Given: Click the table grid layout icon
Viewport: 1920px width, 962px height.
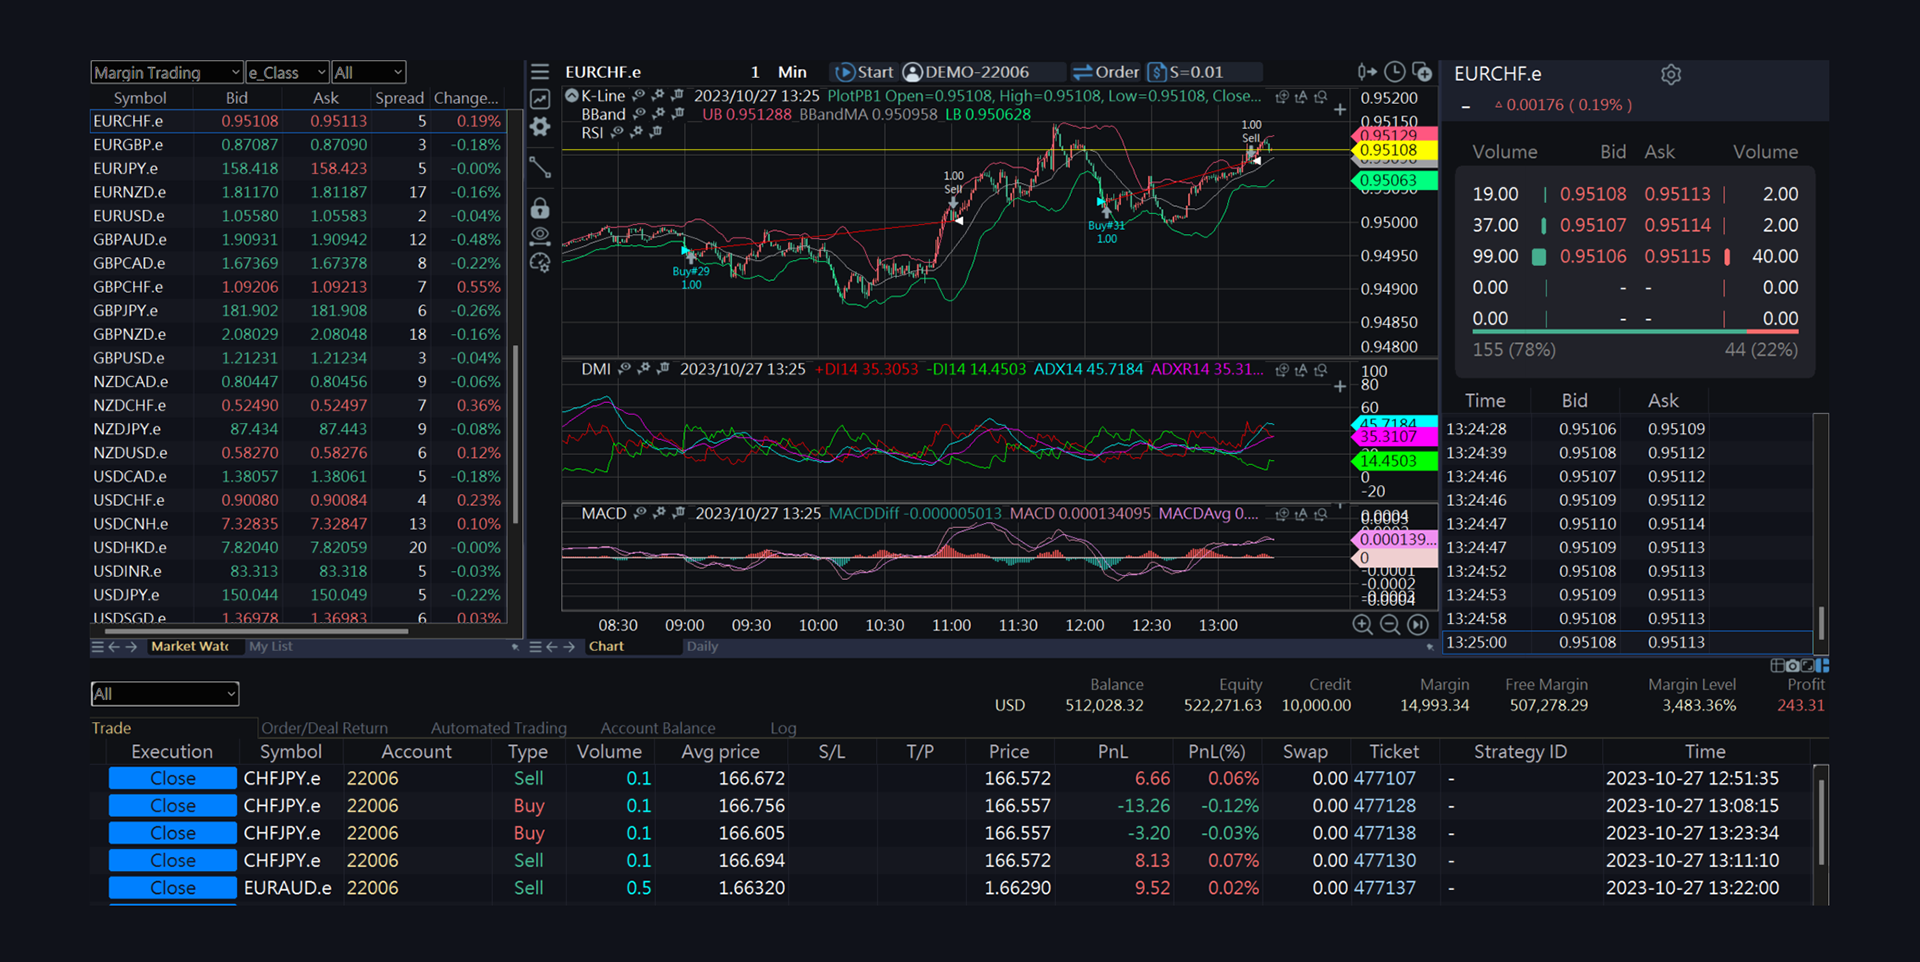Looking at the screenshot, I should [1778, 665].
